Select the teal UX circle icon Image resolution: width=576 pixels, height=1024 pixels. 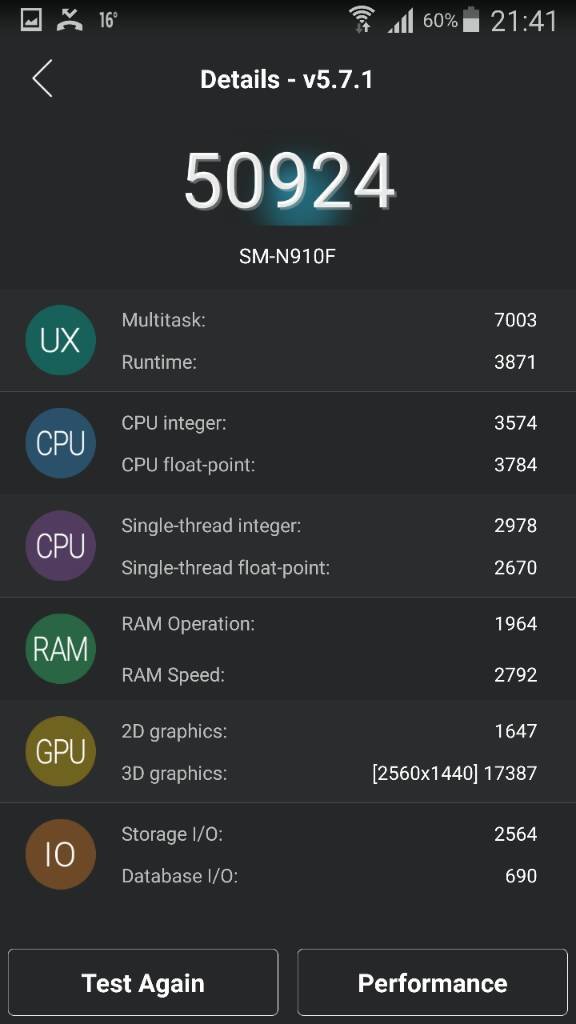tap(60, 340)
